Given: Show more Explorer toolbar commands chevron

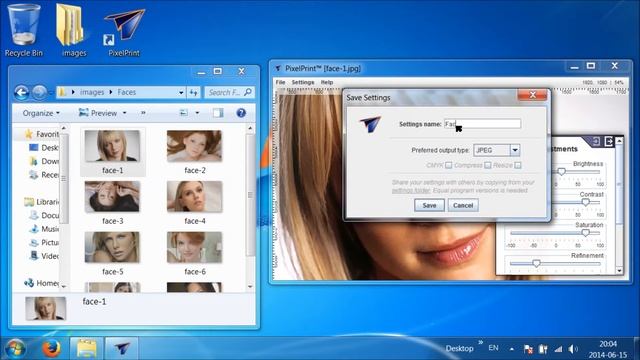Looking at the screenshot, I should pyautogui.click(x=143, y=113).
